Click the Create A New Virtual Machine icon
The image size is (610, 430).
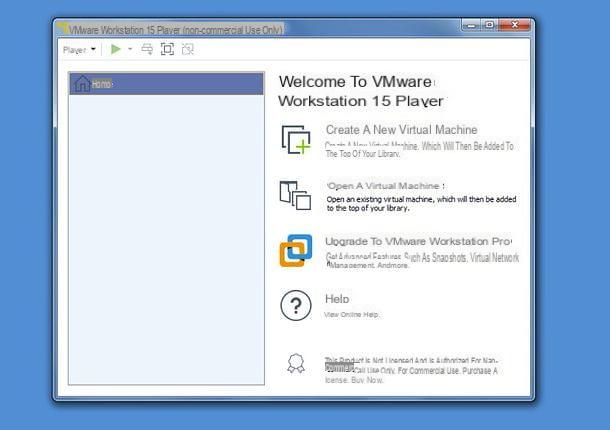(x=296, y=140)
